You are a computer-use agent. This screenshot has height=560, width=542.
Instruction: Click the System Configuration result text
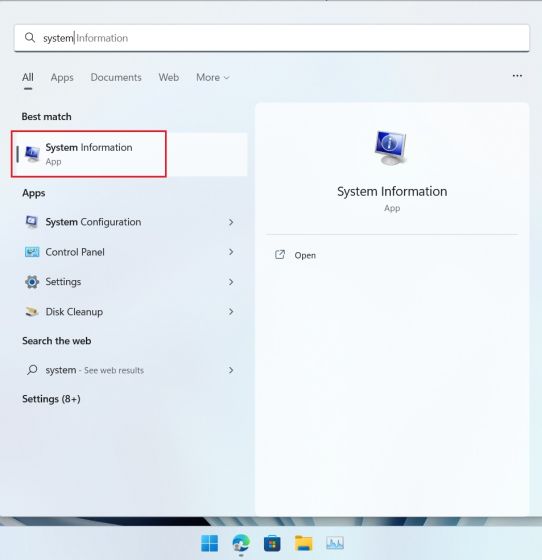coord(93,222)
